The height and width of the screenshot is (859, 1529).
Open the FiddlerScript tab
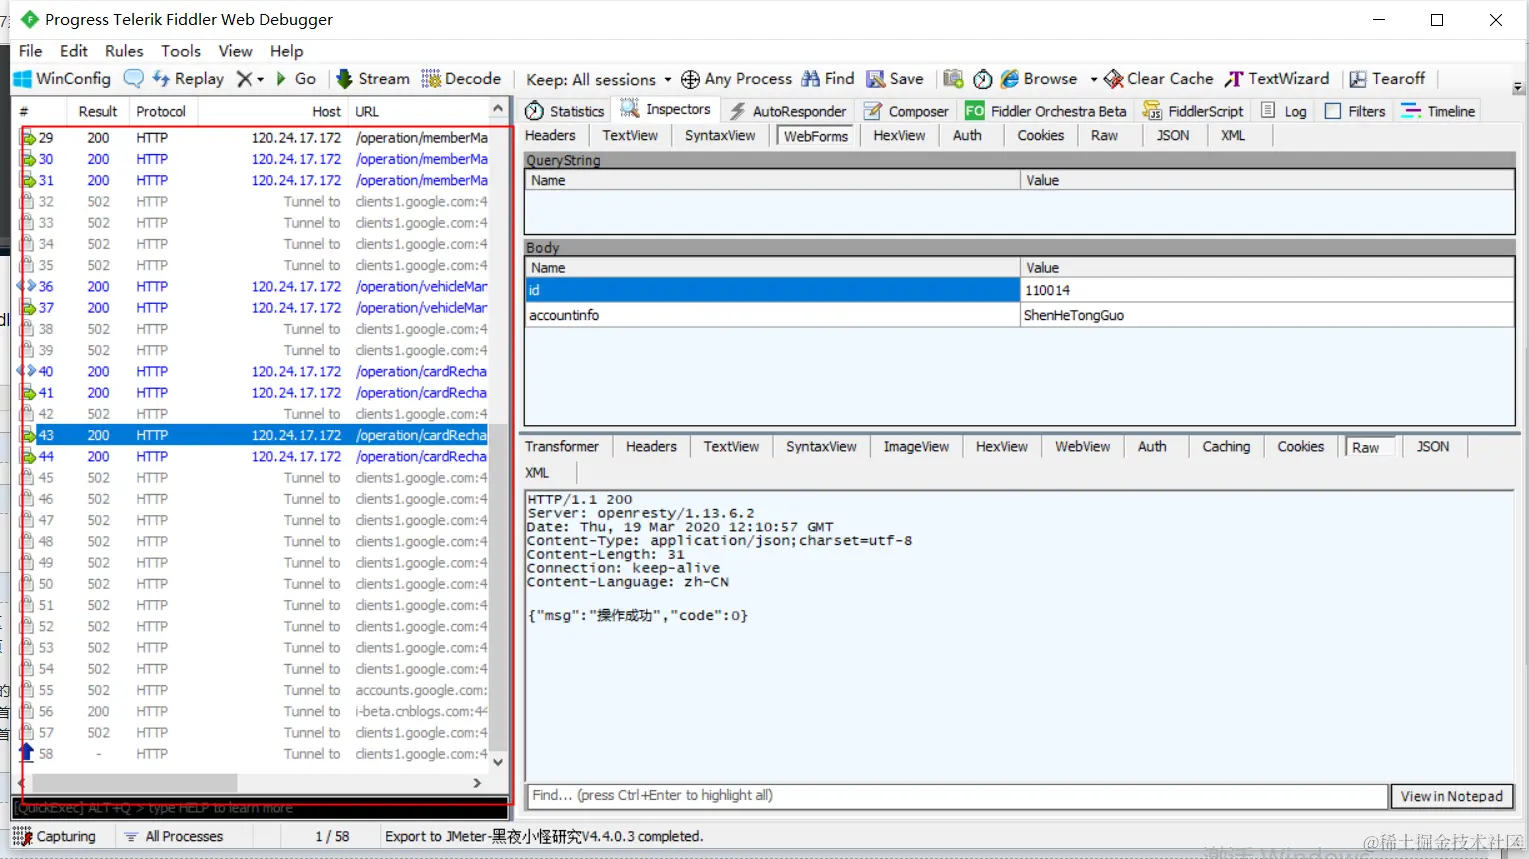point(1194,111)
